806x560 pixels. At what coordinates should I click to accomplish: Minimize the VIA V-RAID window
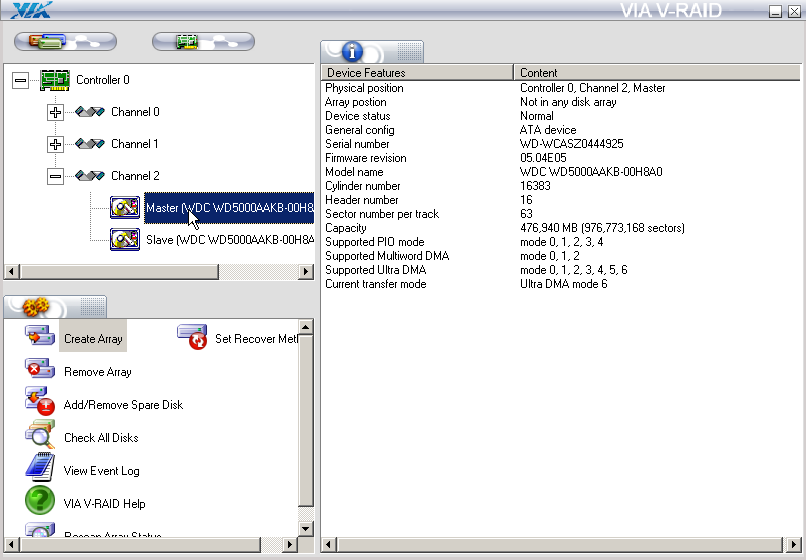(775, 11)
